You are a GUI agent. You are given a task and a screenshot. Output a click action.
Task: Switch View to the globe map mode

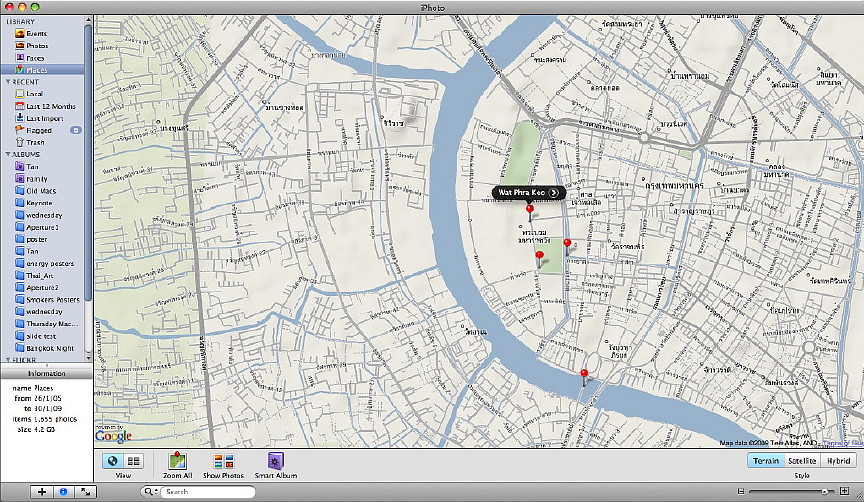click(x=112, y=461)
